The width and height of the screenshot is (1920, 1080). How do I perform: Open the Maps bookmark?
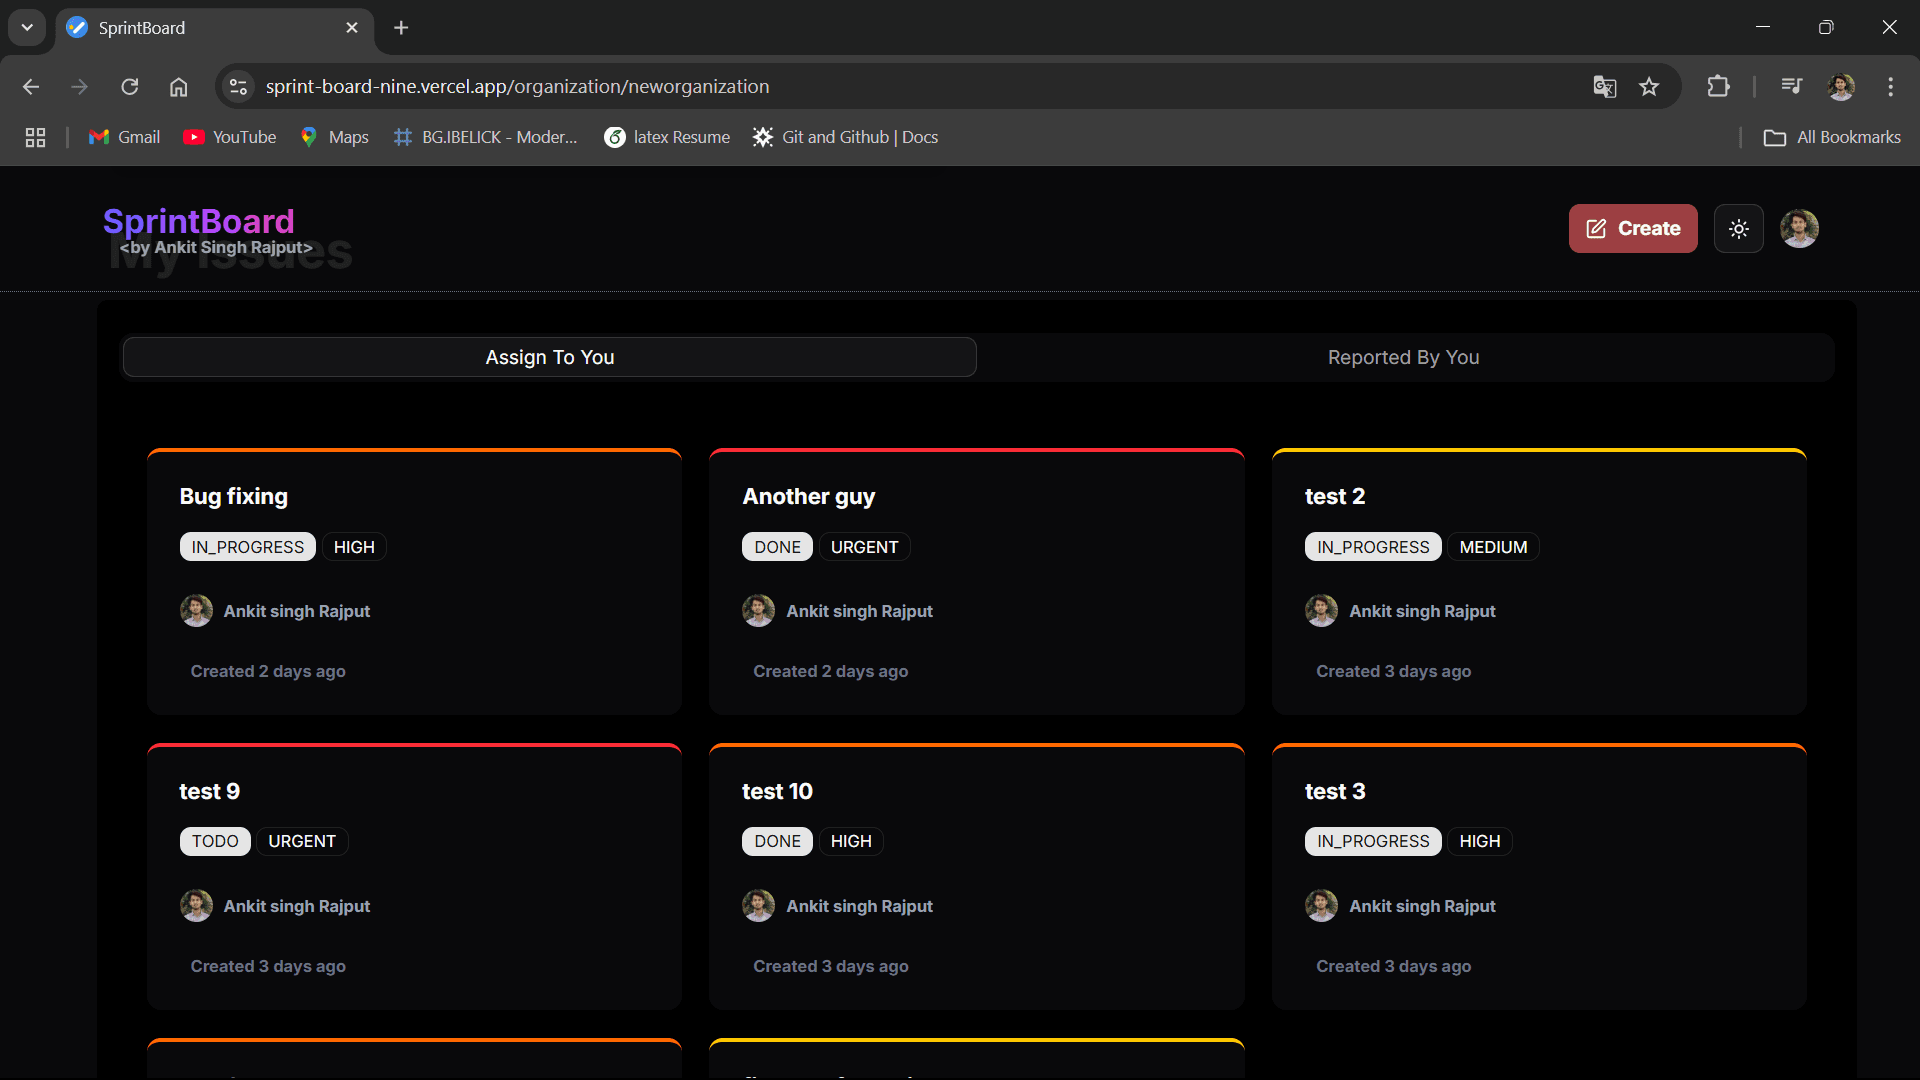(335, 137)
